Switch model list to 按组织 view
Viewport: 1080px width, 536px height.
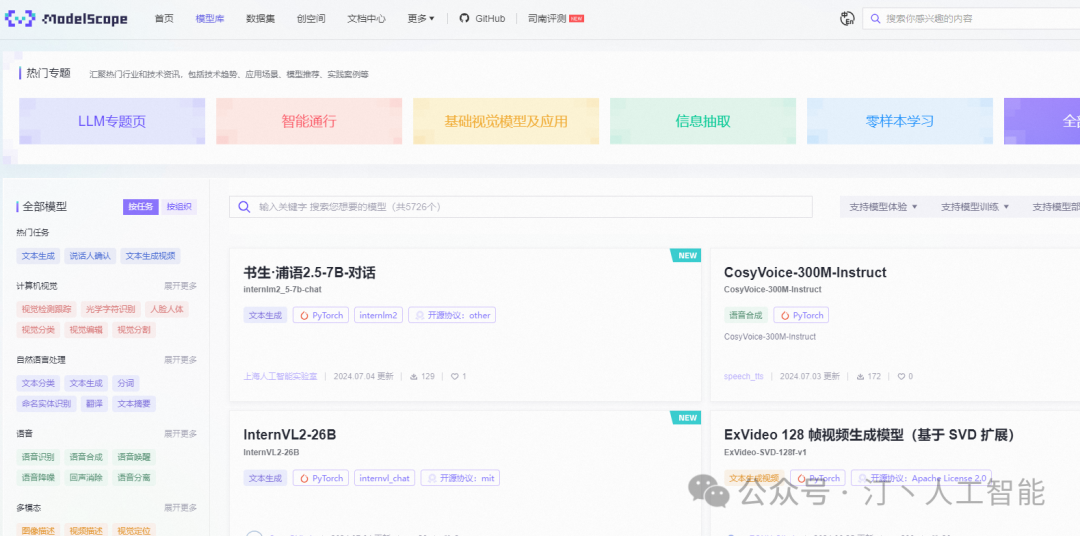coord(178,207)
